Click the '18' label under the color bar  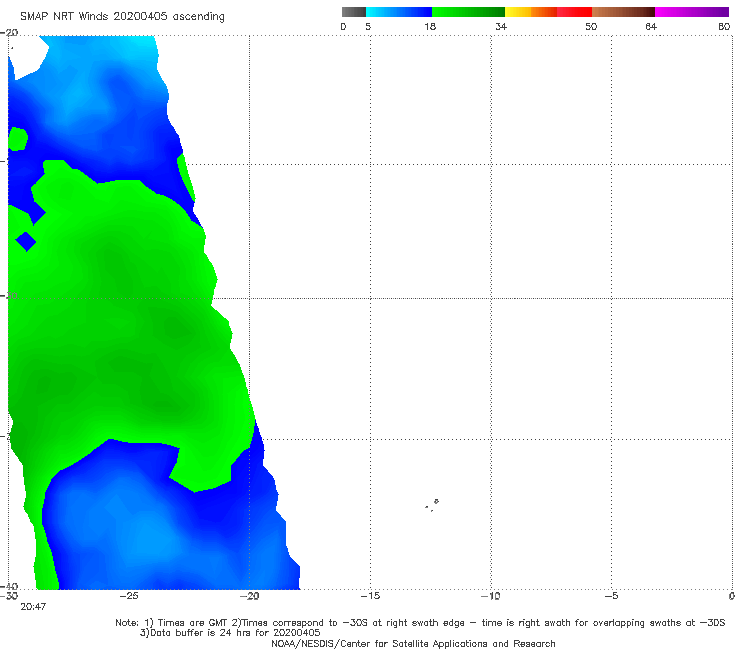click(430, 27)
